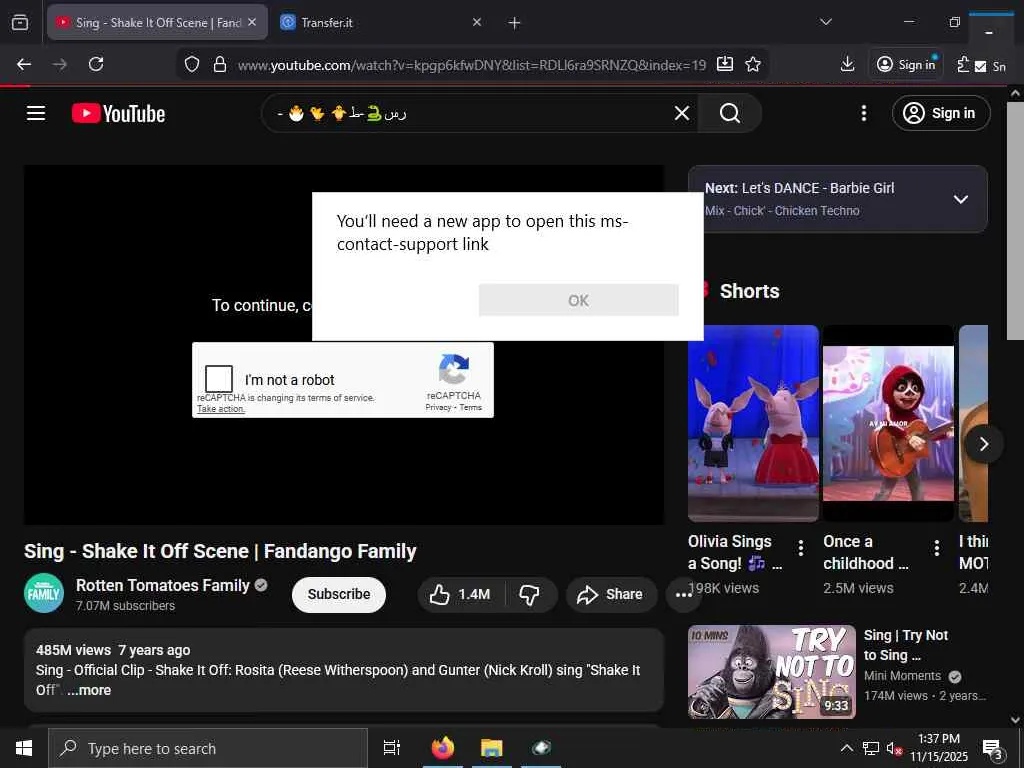This screenshot has height=768, width=1024.
Task: Open options for Olivia Sings short
Action: (x=801, y=548)
